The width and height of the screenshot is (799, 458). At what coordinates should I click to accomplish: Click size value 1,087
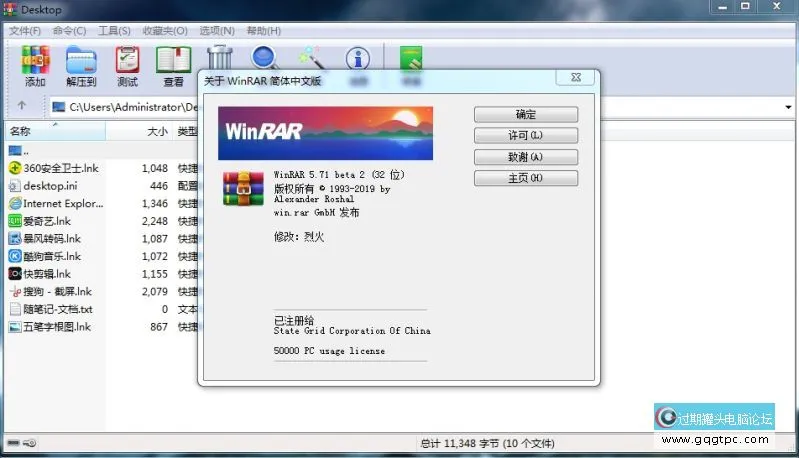pyautogui.click(x=155, y=238)
